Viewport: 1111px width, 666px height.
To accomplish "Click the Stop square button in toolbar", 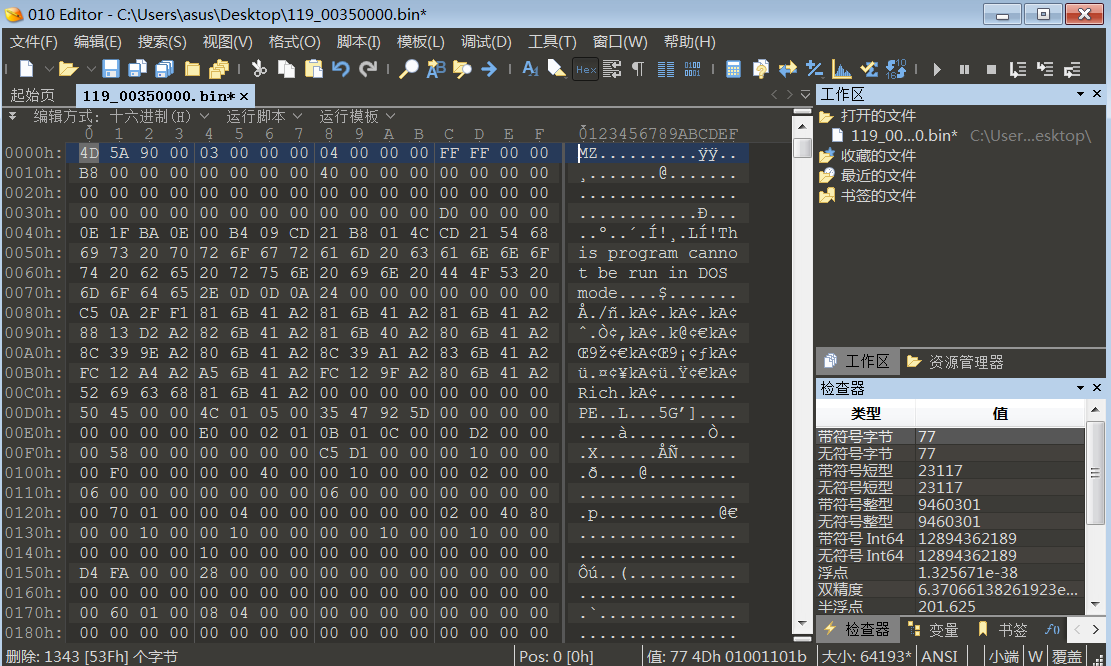I will coord(991,69).
